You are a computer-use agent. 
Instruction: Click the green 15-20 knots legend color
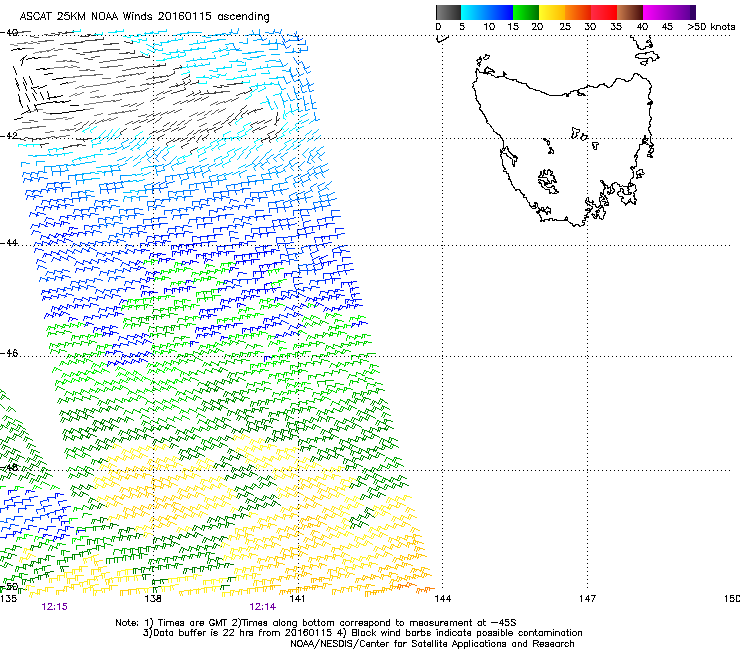point(526,12)
